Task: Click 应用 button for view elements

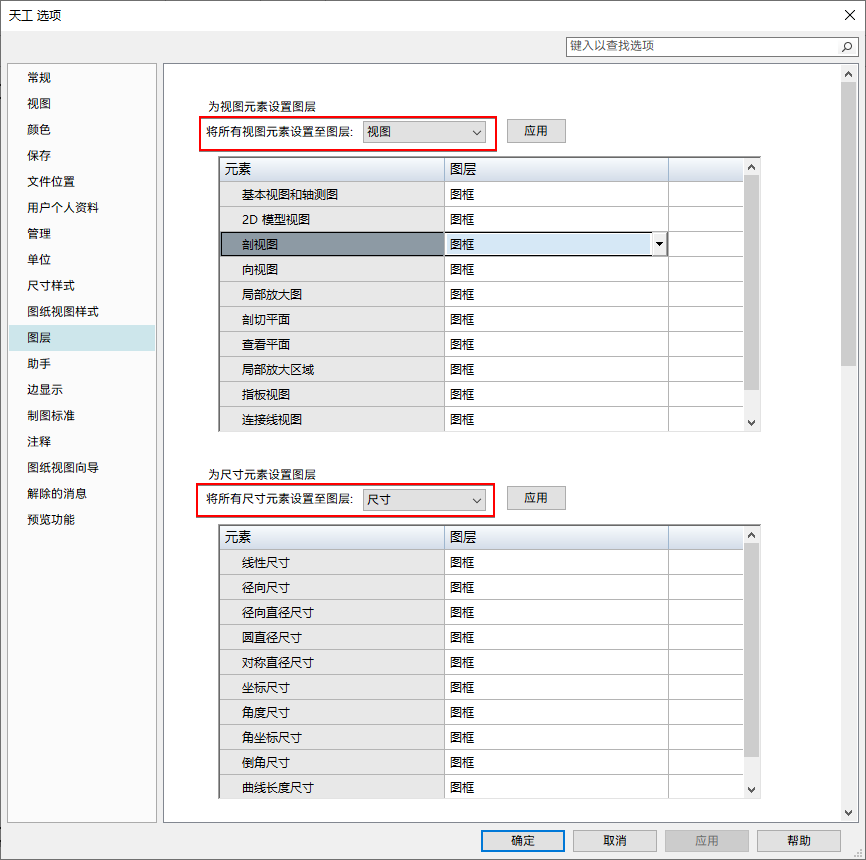Action: click(x=536, y=131)
